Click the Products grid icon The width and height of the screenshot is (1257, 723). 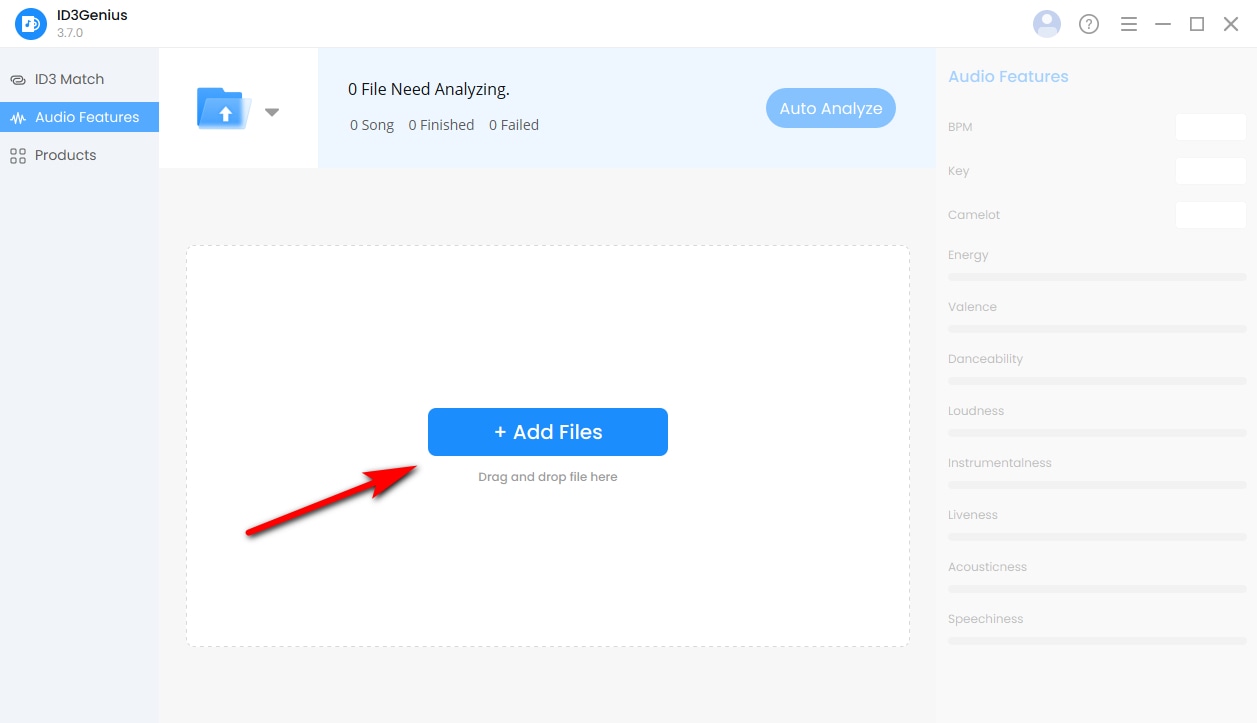tap(17, 156)
